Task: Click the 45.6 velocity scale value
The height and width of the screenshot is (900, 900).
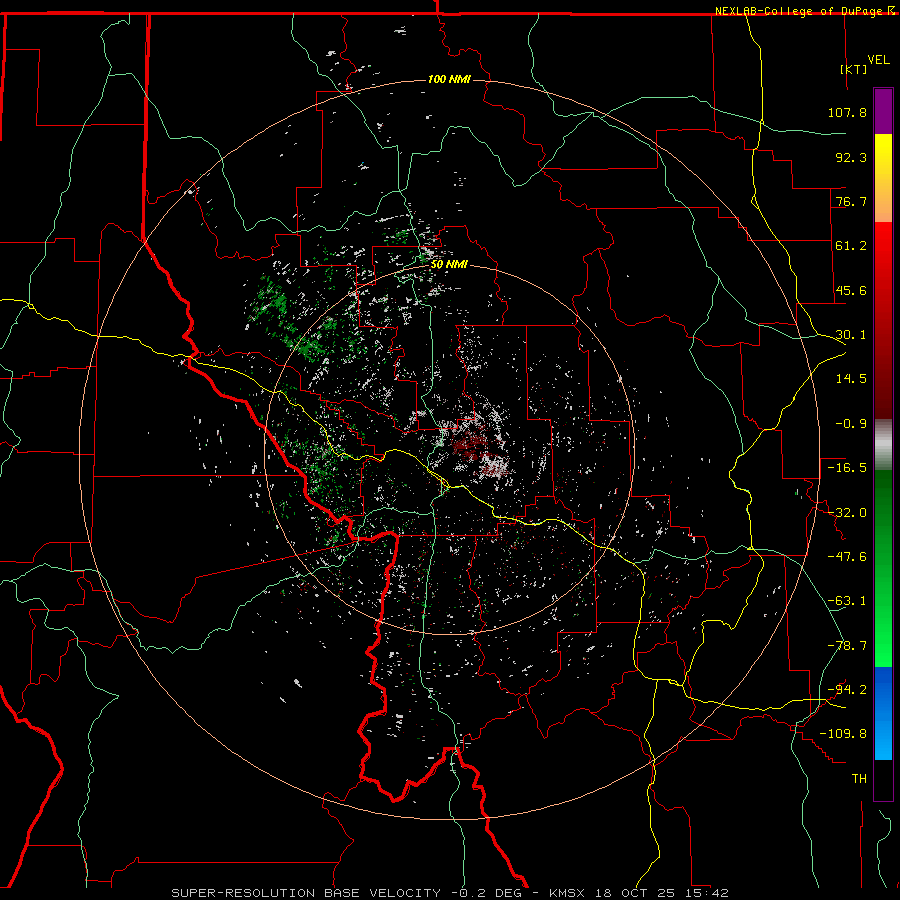Action: [x=851, y=290]
